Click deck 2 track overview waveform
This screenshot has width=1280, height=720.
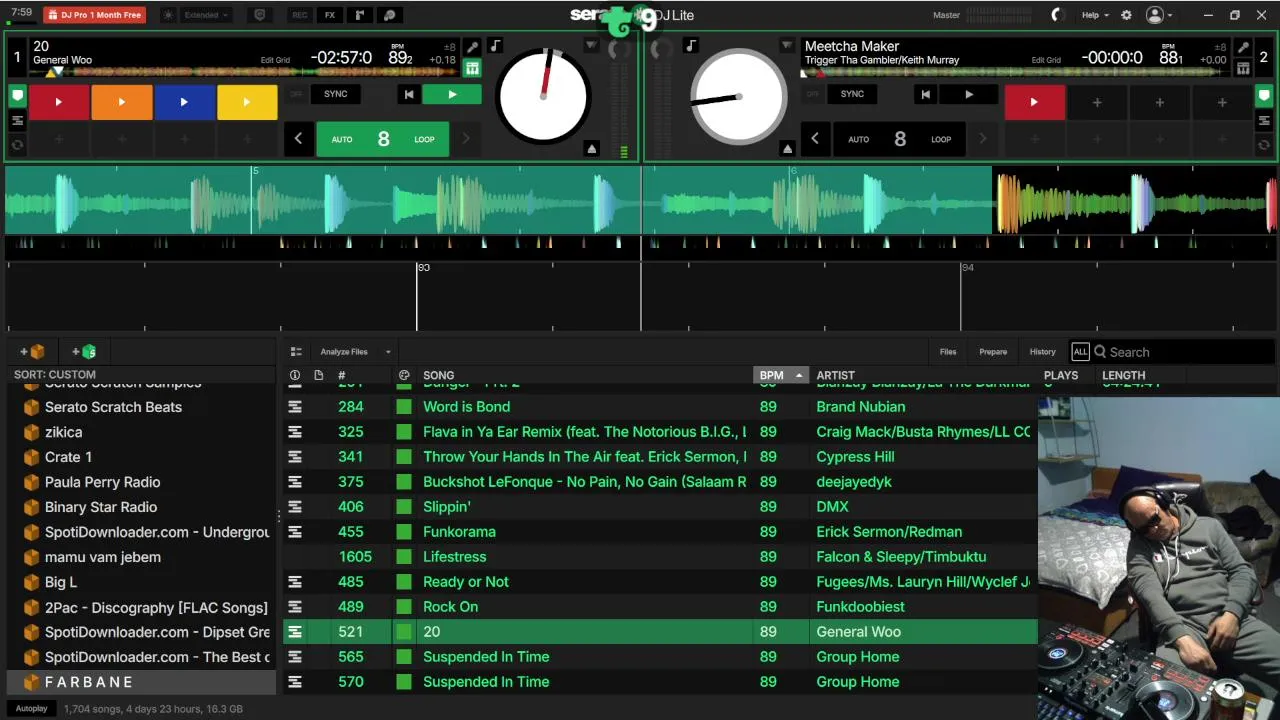1015,72
